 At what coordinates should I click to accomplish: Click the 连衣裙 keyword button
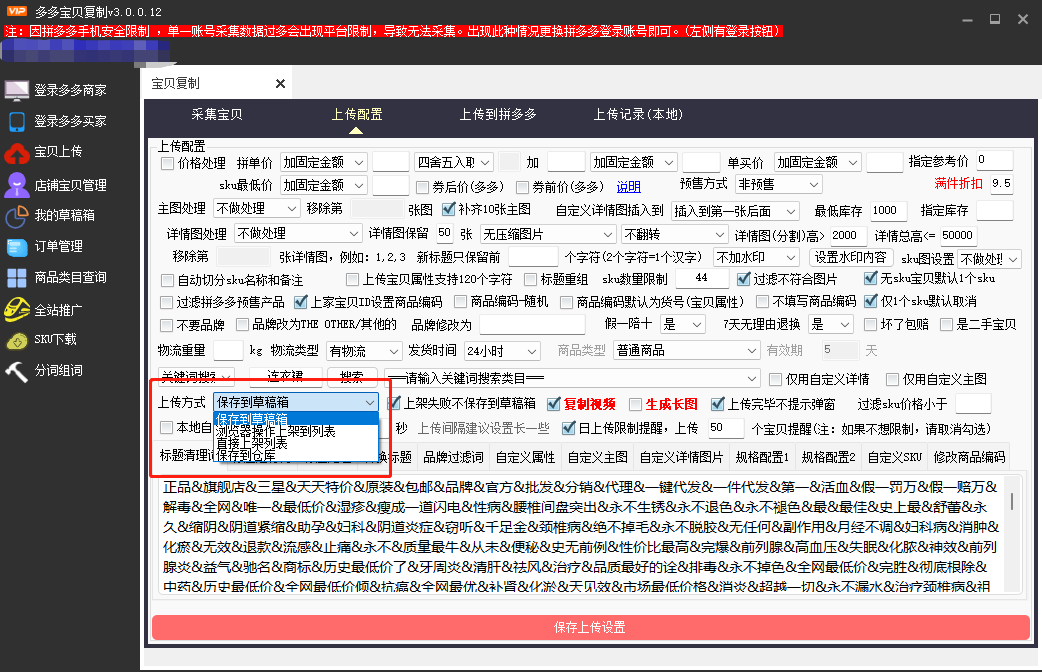pyautogui.click(x=285, y=377)
